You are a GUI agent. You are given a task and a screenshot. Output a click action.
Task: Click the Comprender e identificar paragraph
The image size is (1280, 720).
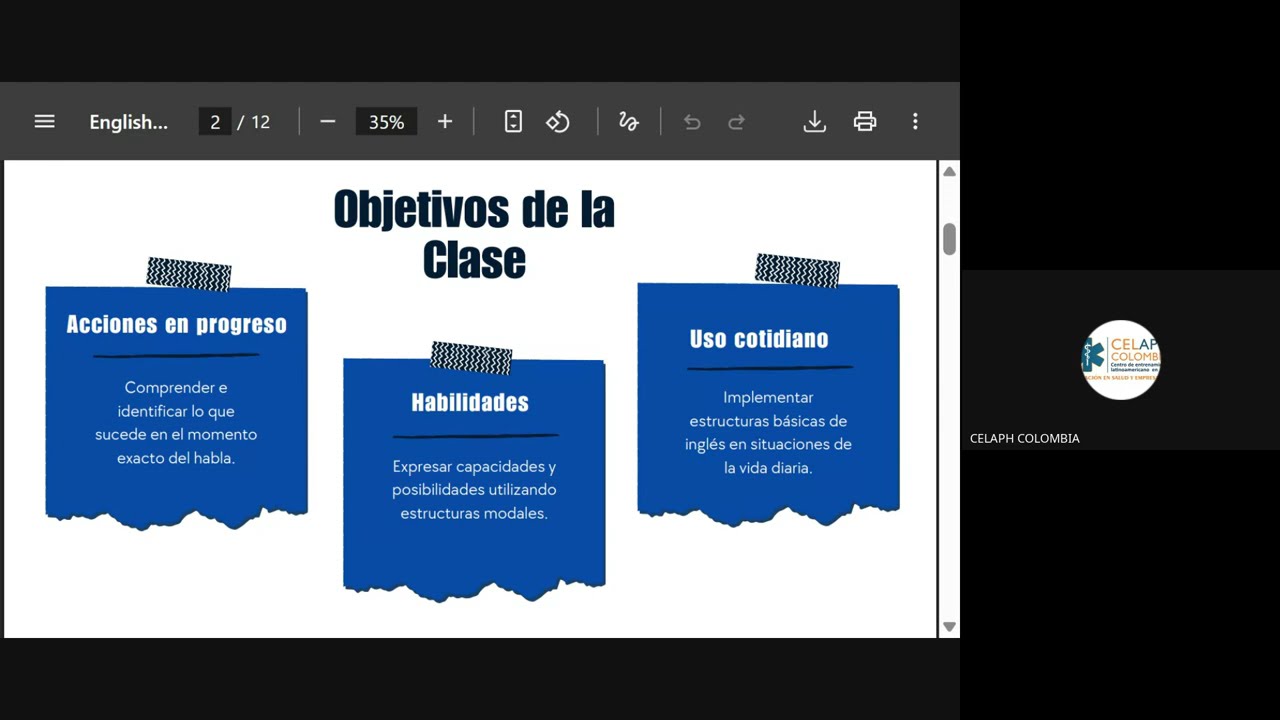[x=176, y=423]
